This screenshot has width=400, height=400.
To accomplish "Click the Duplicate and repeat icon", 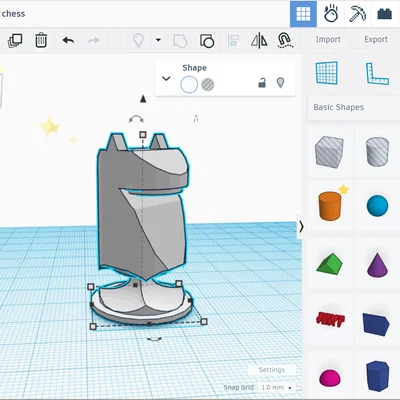I will point(15,40).
